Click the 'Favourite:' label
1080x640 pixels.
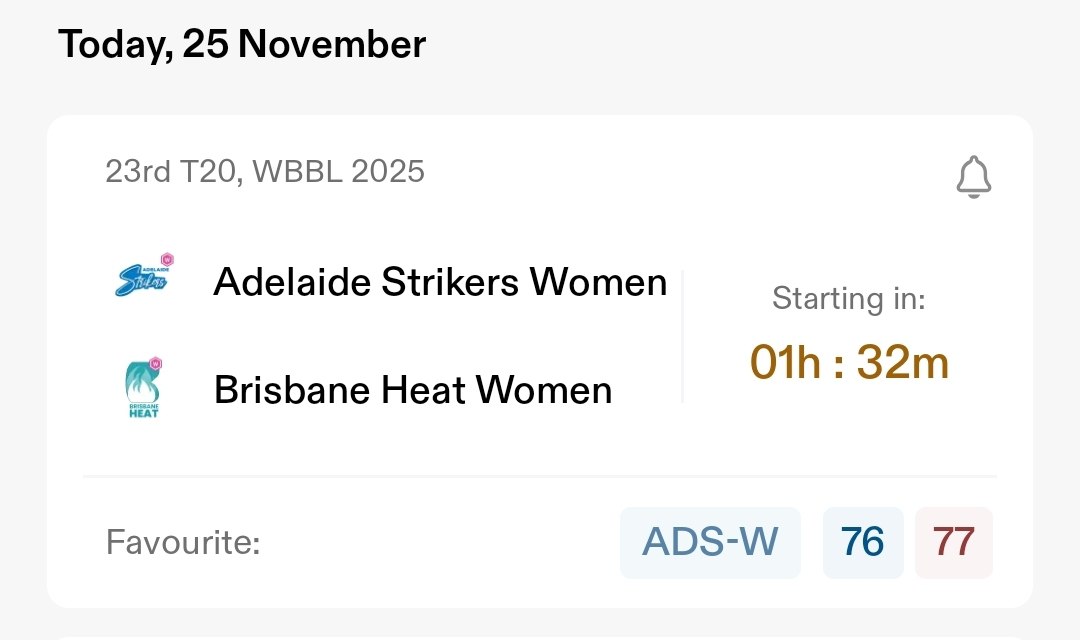pos(183,544)
